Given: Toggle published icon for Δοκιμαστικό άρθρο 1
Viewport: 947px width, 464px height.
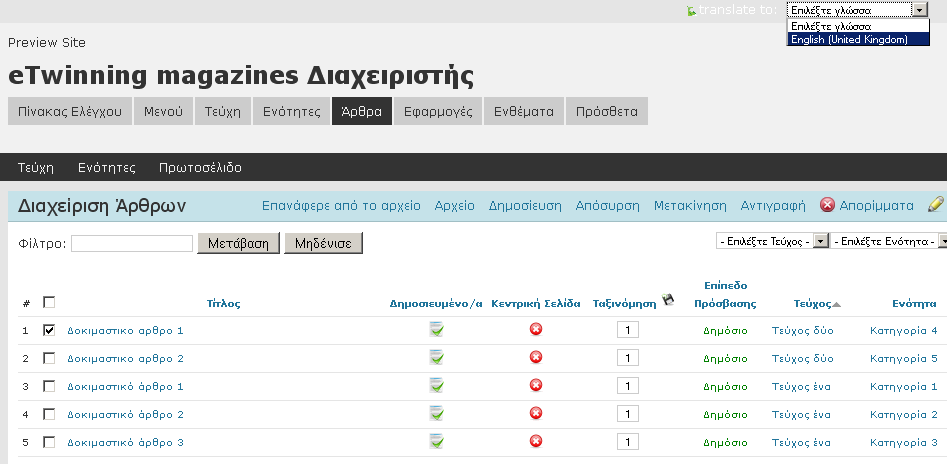Looking at the screenshot, I should [437, 385].
